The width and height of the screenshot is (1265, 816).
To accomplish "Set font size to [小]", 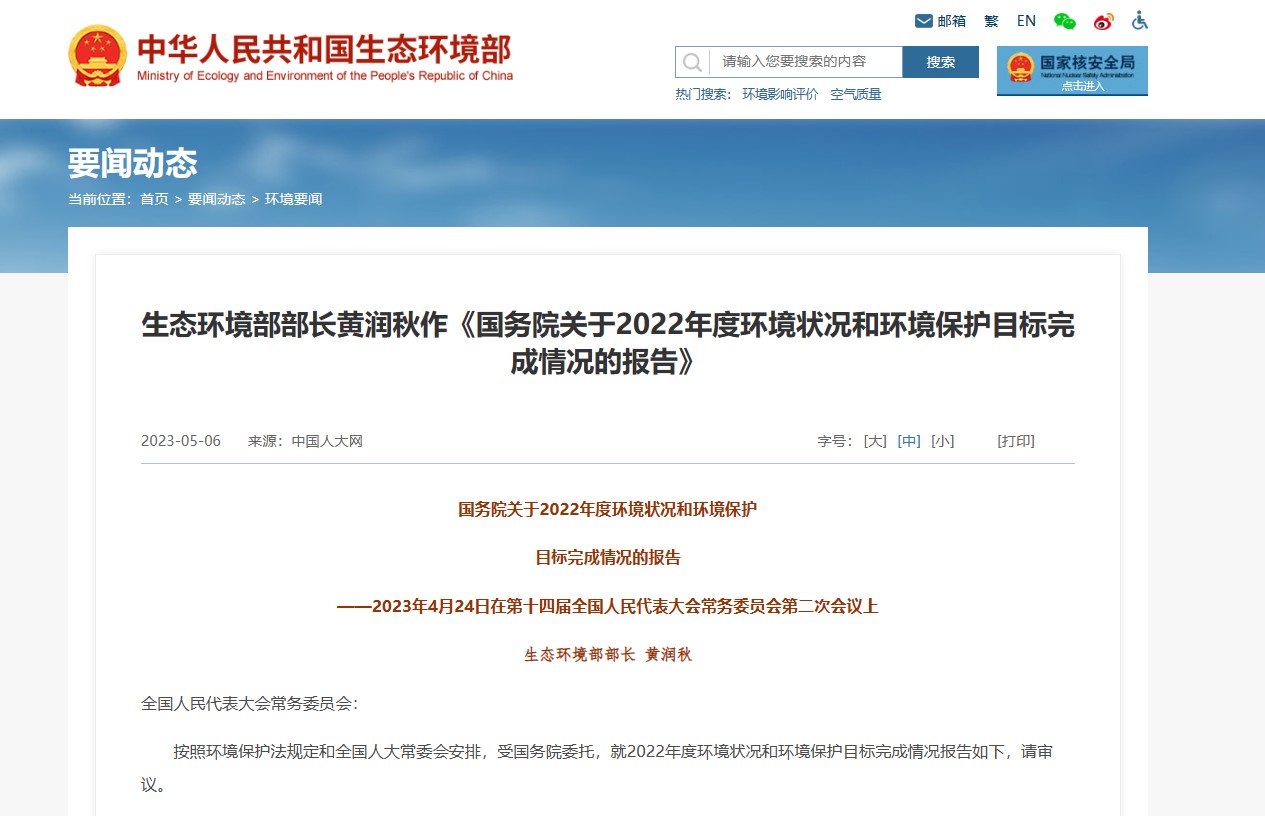I will (942, 441).
